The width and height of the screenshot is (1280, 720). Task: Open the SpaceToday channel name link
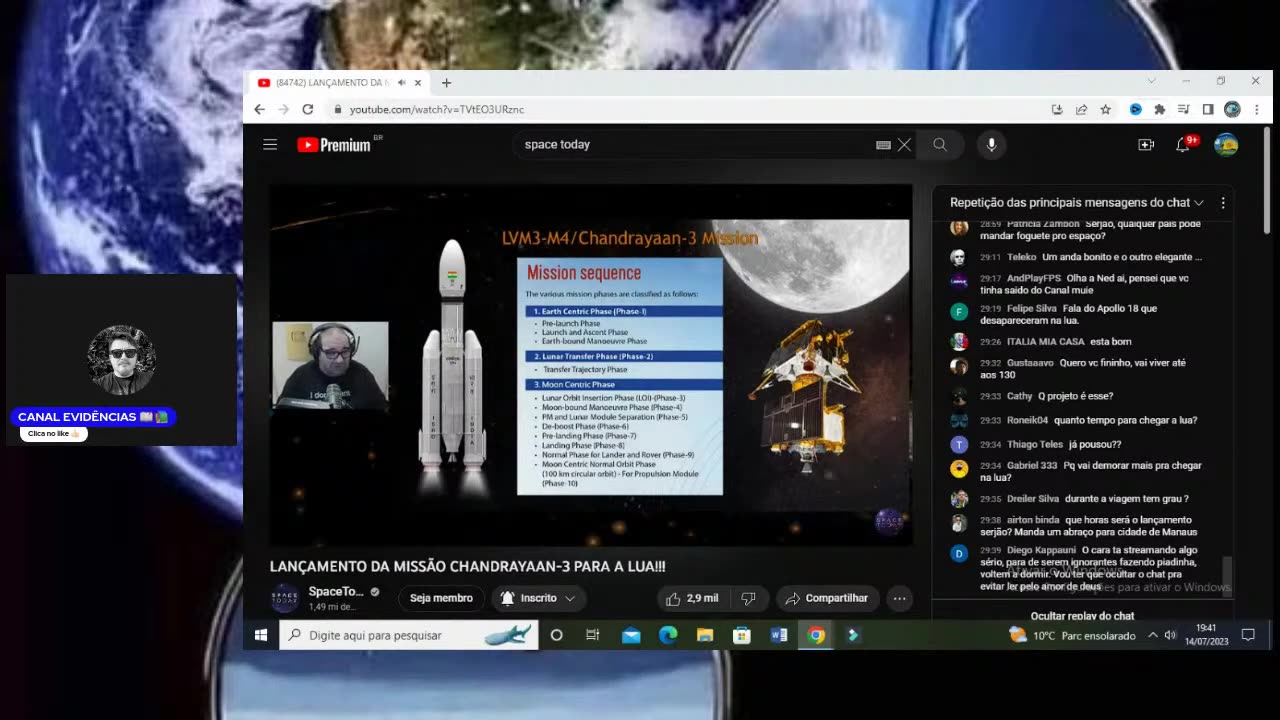(x=336, y=591)
